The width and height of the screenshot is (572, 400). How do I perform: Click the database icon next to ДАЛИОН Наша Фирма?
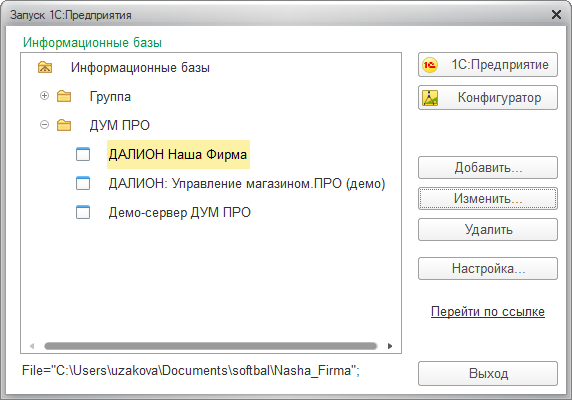pyautogui.click(x=83, y=154)
